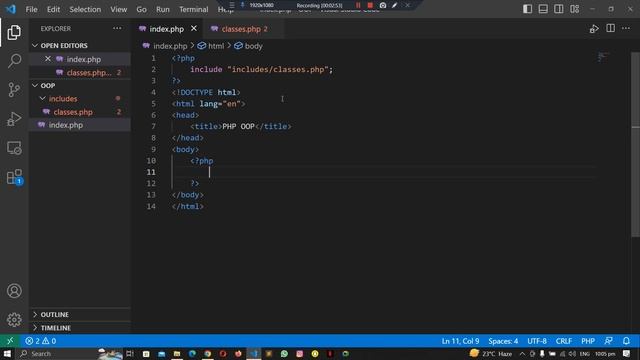The height and width of the screenshot is (360, 640).
Task: Open the Source Control view
Action: coord(14,89)
